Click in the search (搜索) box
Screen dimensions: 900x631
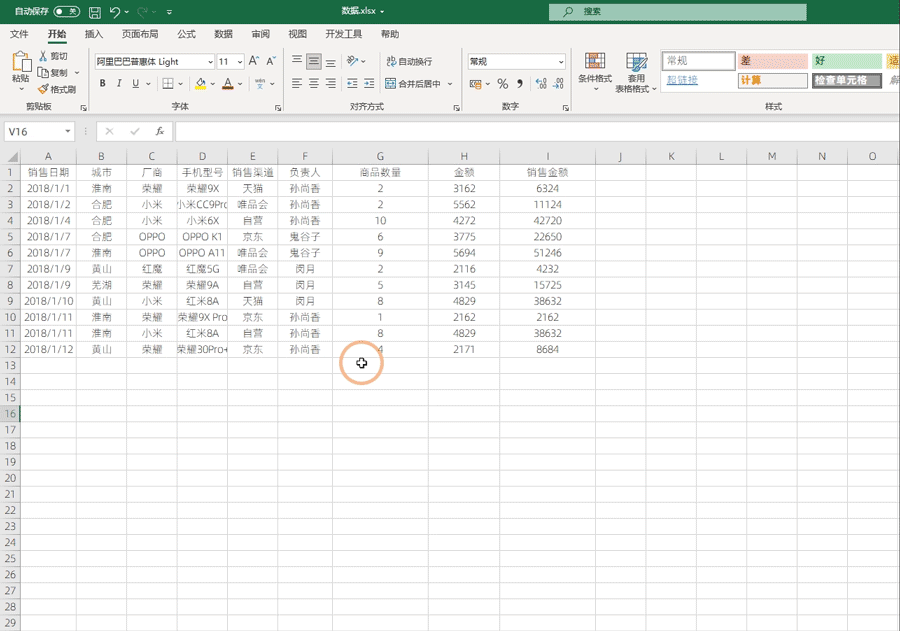[677, 11]
